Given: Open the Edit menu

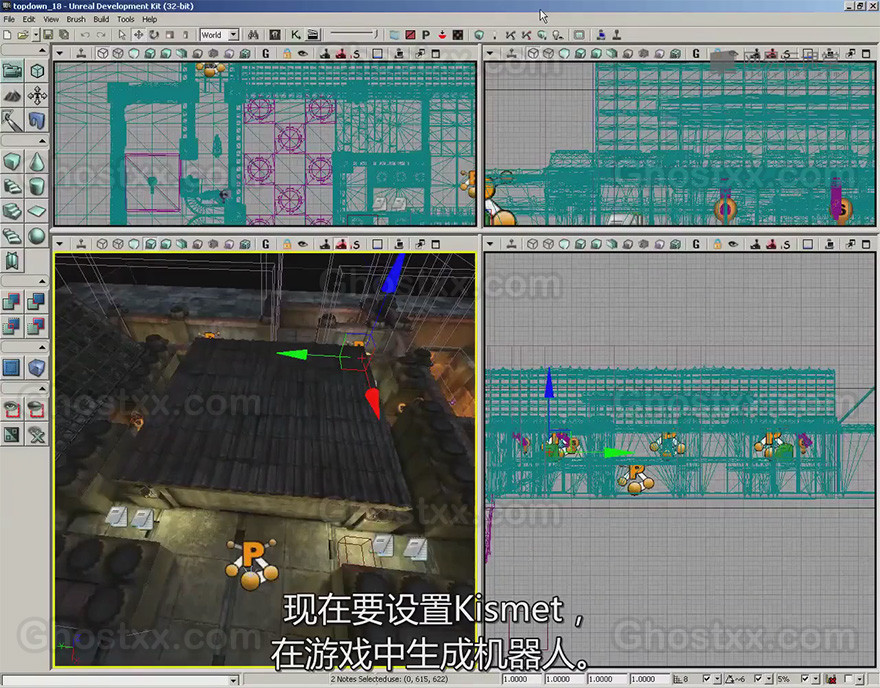Looking at the screenshot, I should 29,19.
